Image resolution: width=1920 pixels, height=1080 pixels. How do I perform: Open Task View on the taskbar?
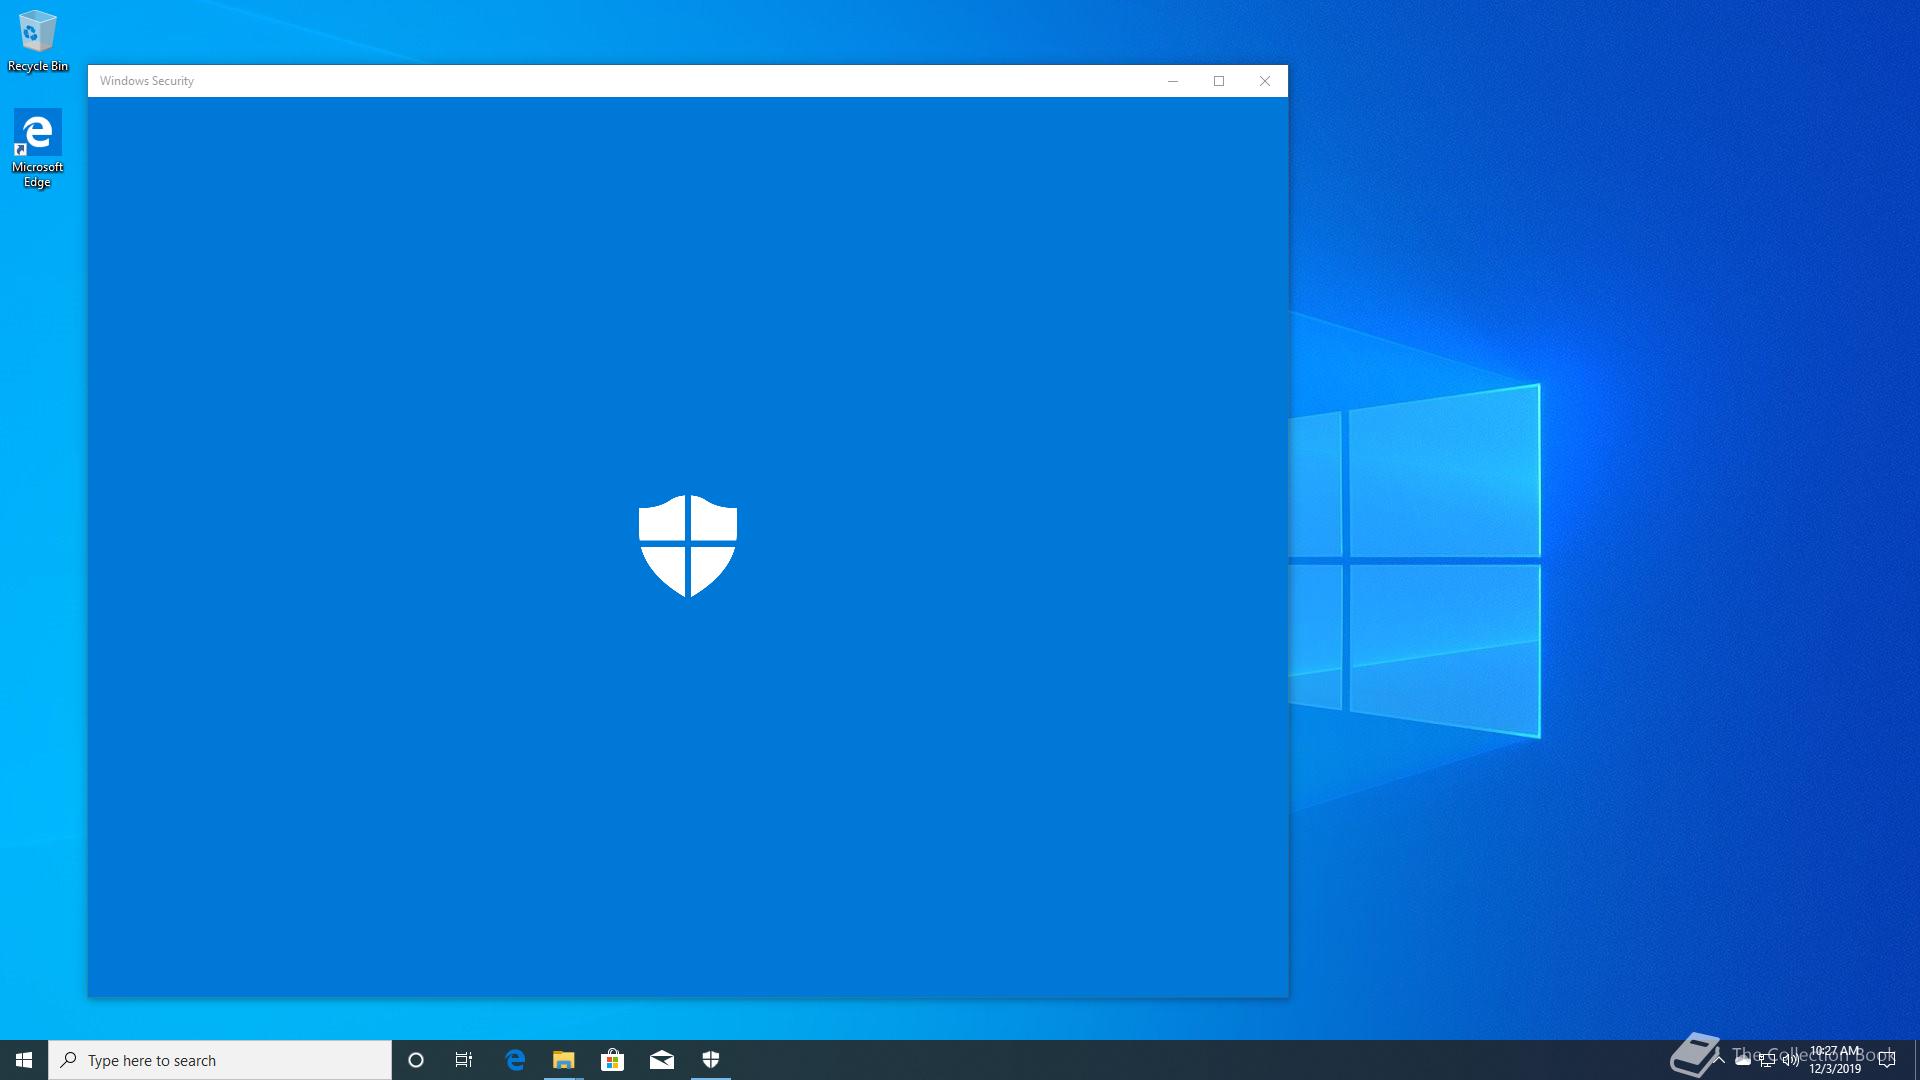(464, 1060)
